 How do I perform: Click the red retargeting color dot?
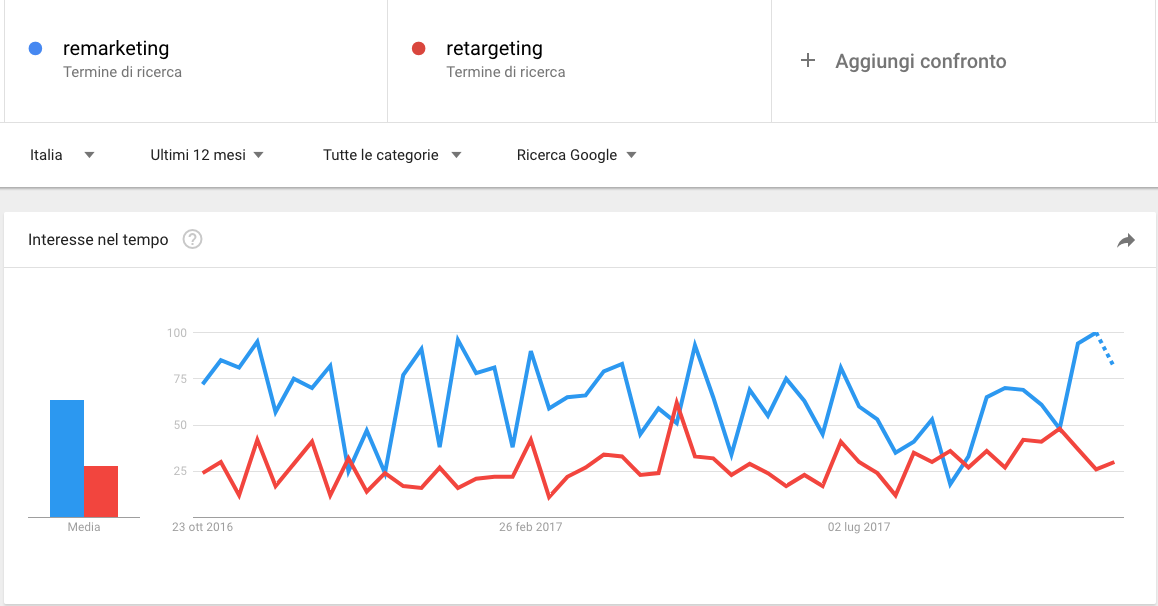(418, 49)
